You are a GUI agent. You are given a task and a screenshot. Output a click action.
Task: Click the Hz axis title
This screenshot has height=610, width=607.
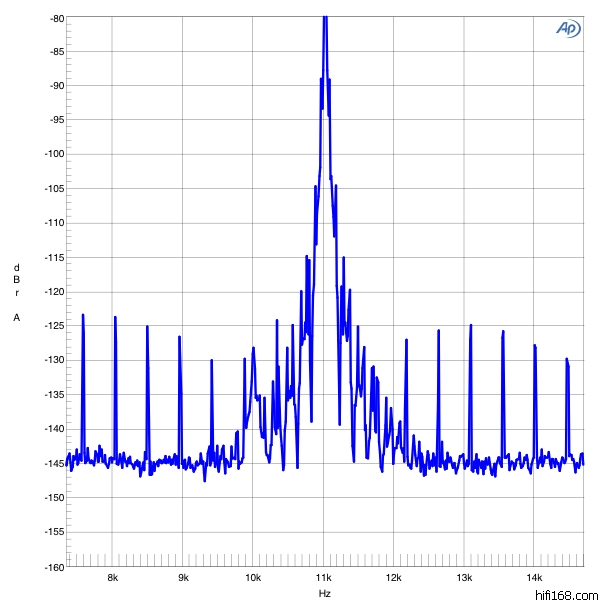pos(324,594)
